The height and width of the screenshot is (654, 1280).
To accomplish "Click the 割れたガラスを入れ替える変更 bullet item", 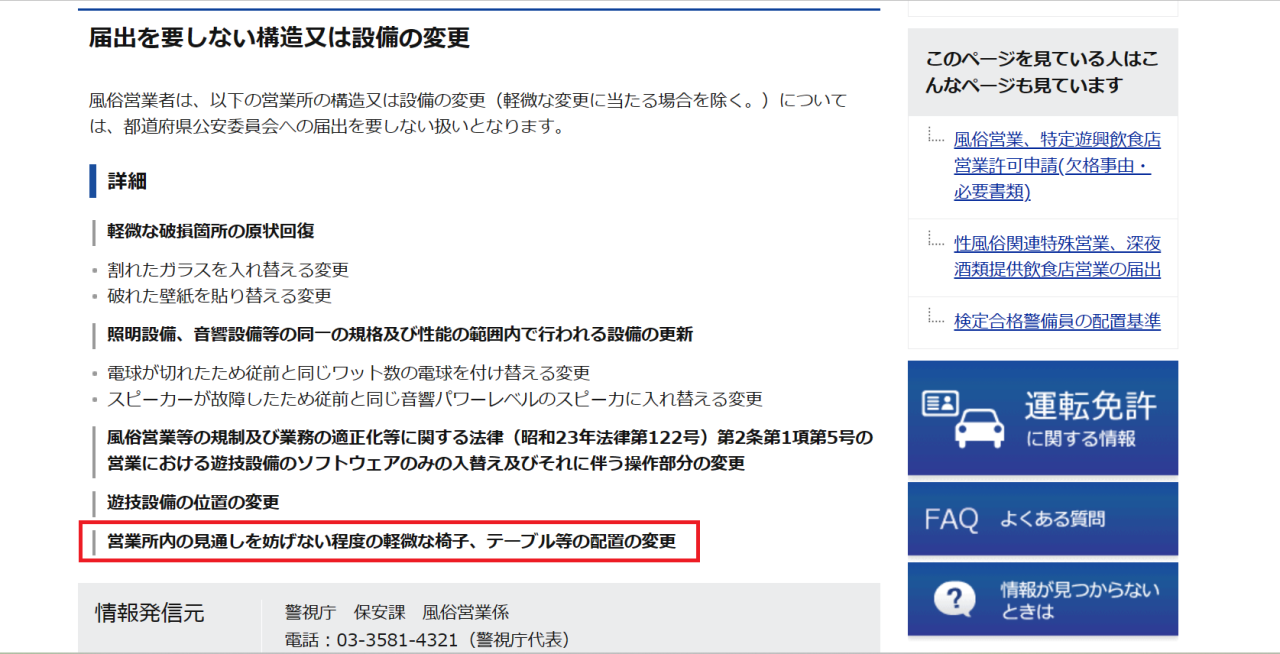I will tap(227, 270).
